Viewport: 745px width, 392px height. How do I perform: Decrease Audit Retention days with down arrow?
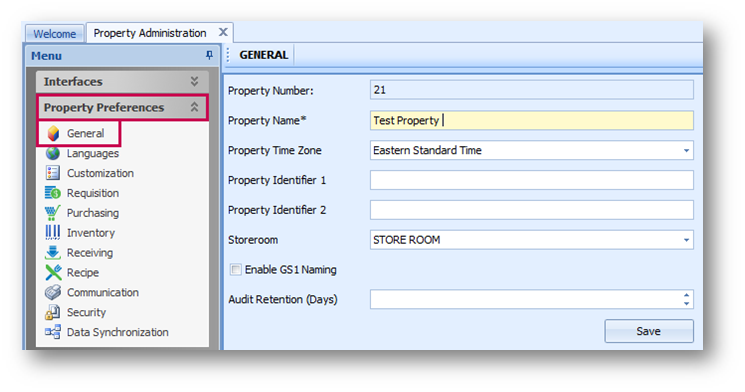[686, 303]
